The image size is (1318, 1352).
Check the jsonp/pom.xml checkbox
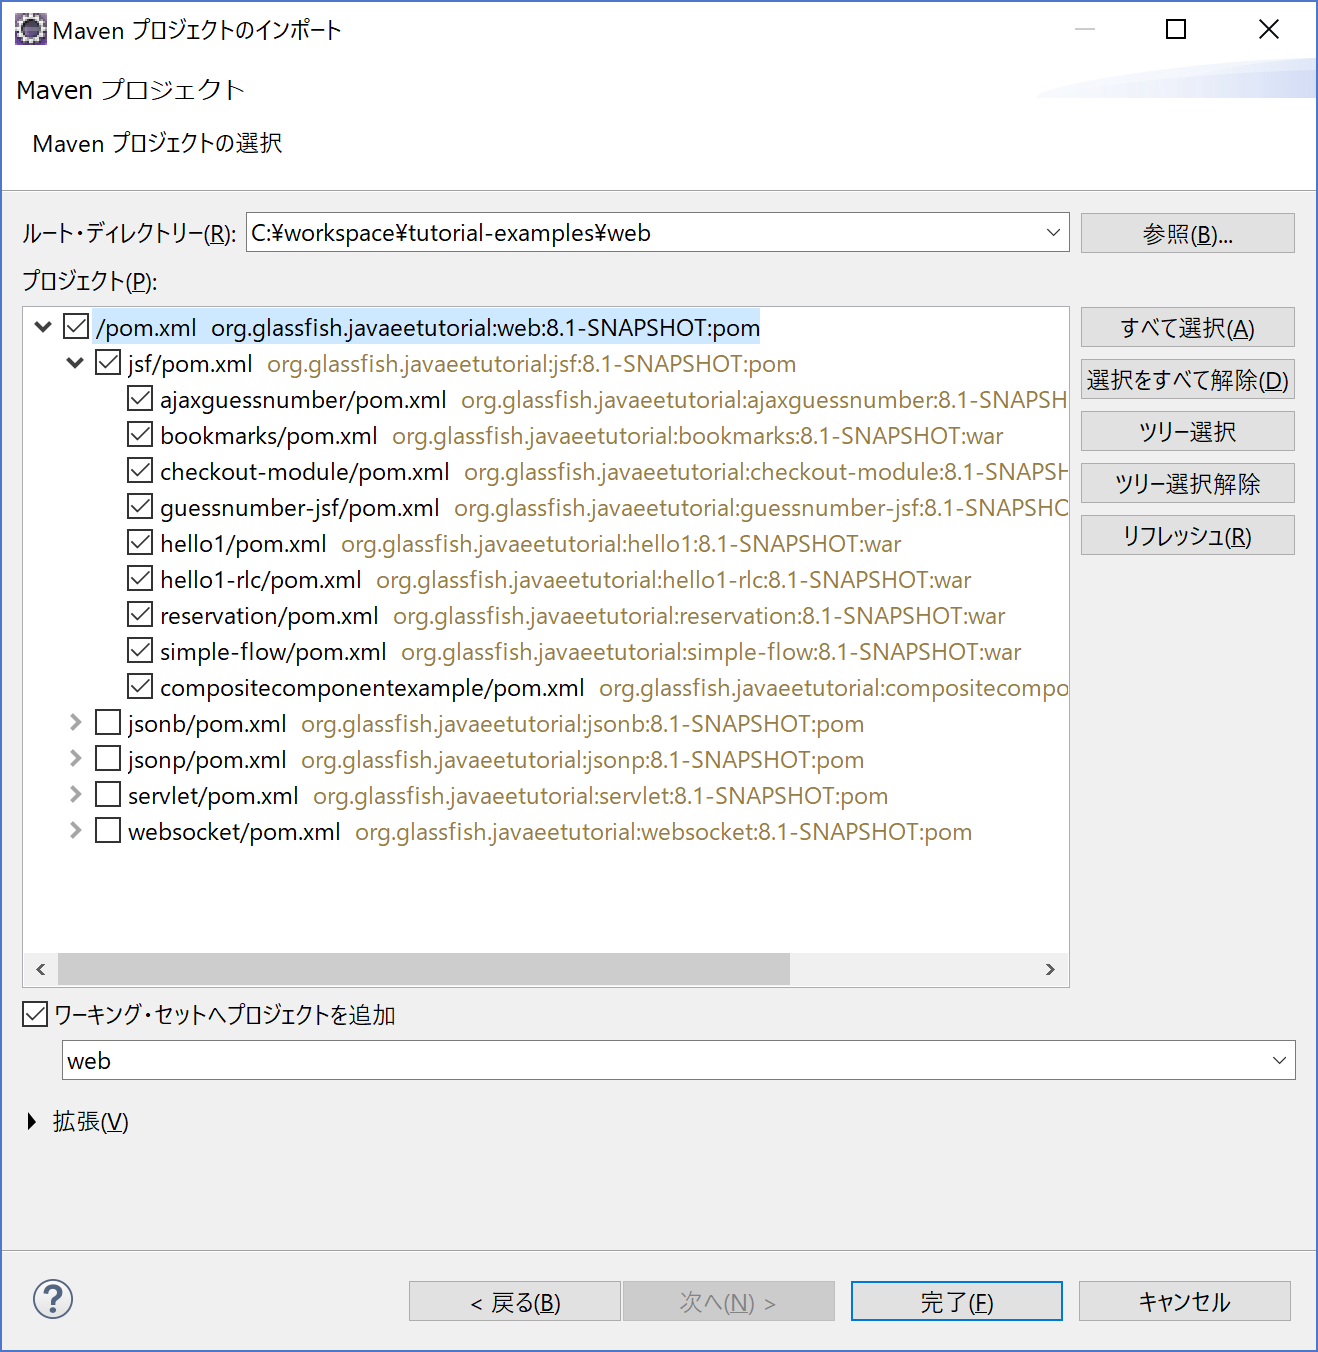pyautogui.click(x=108, y=759)
